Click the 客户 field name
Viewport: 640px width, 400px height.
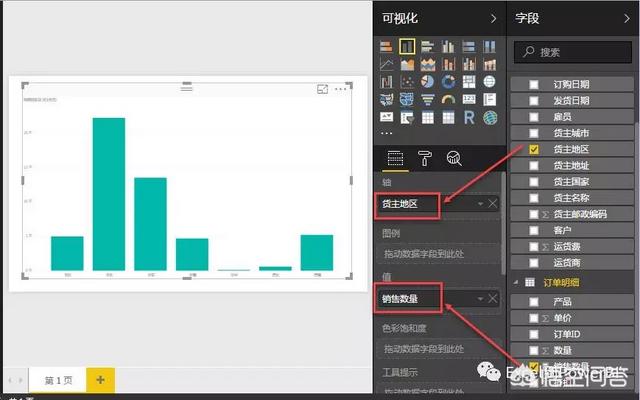[x=562, y=230]
